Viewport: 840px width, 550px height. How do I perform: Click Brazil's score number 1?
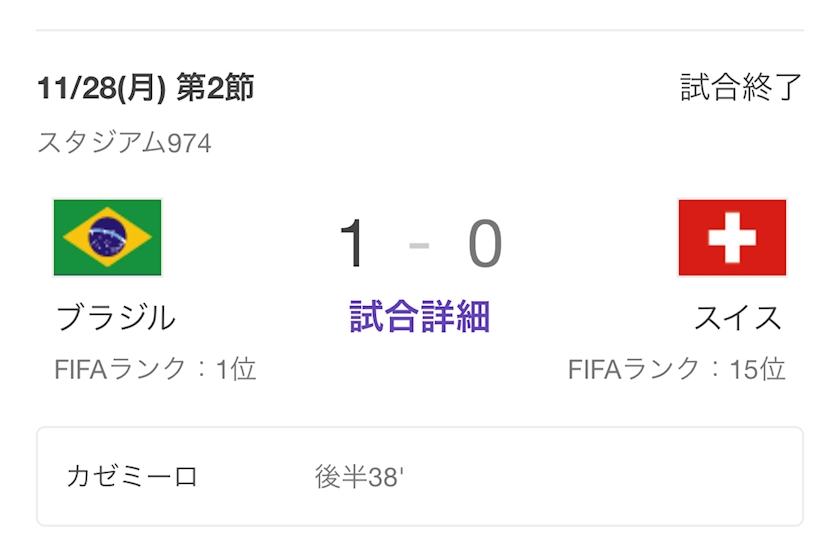point(353,244)
